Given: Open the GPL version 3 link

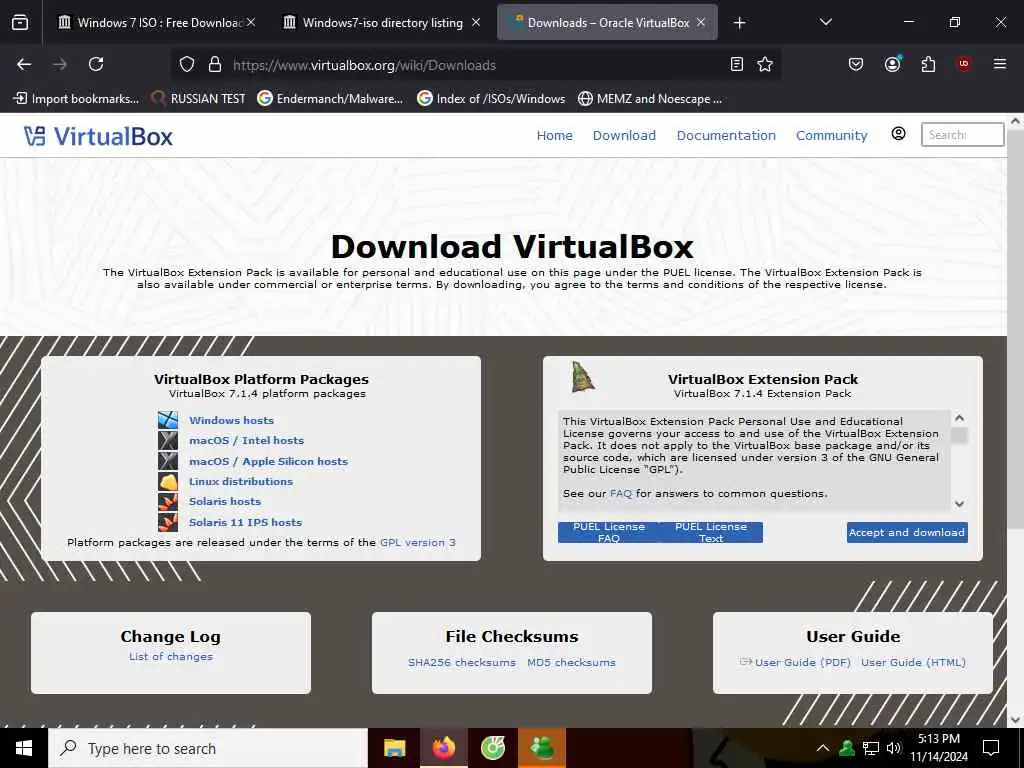Looking at the screenshot, I should [418, 542].
